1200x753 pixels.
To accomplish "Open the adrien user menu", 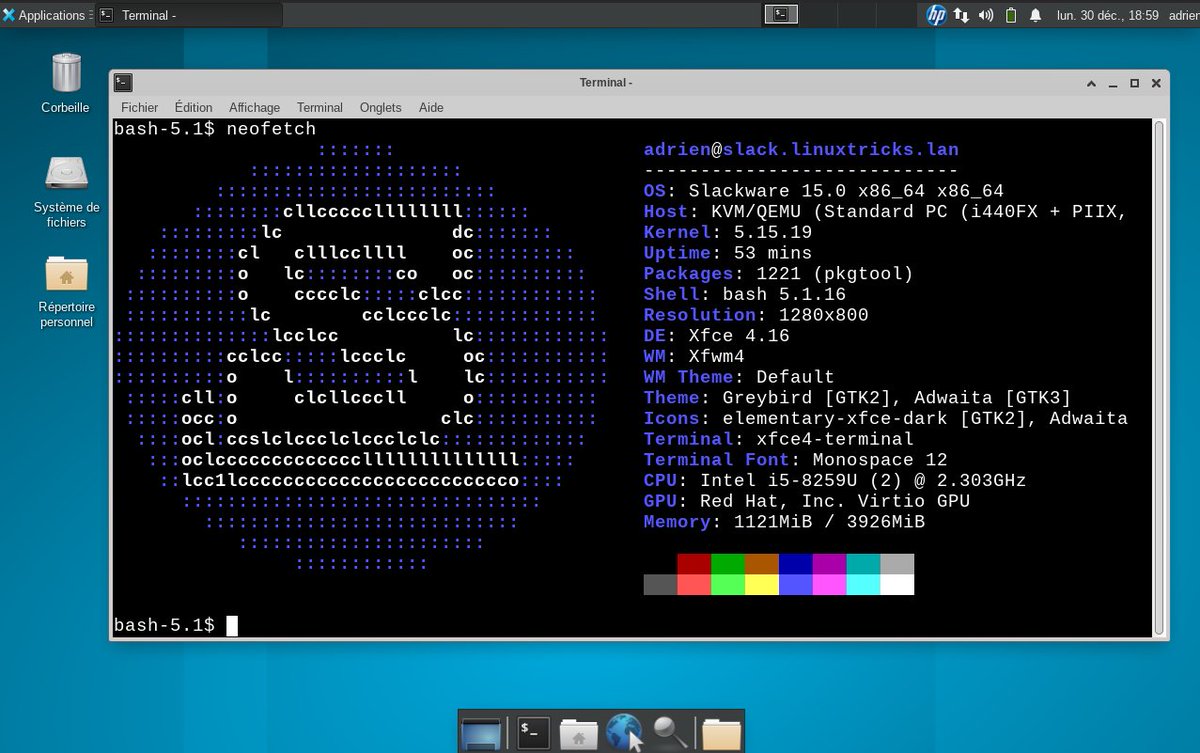I will click(x=1183, y=15).
